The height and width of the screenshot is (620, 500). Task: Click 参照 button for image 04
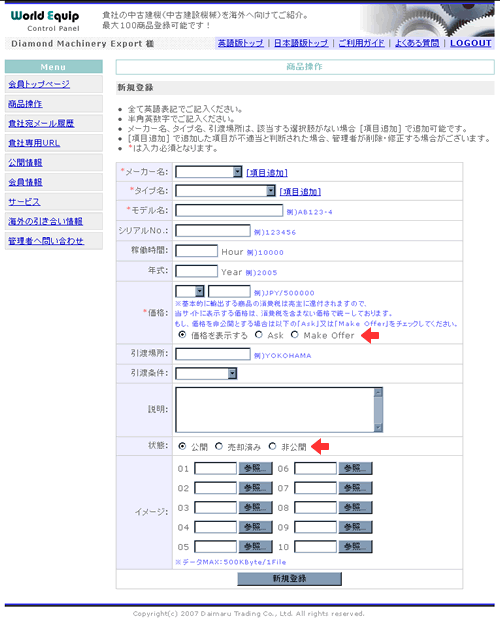255,527
